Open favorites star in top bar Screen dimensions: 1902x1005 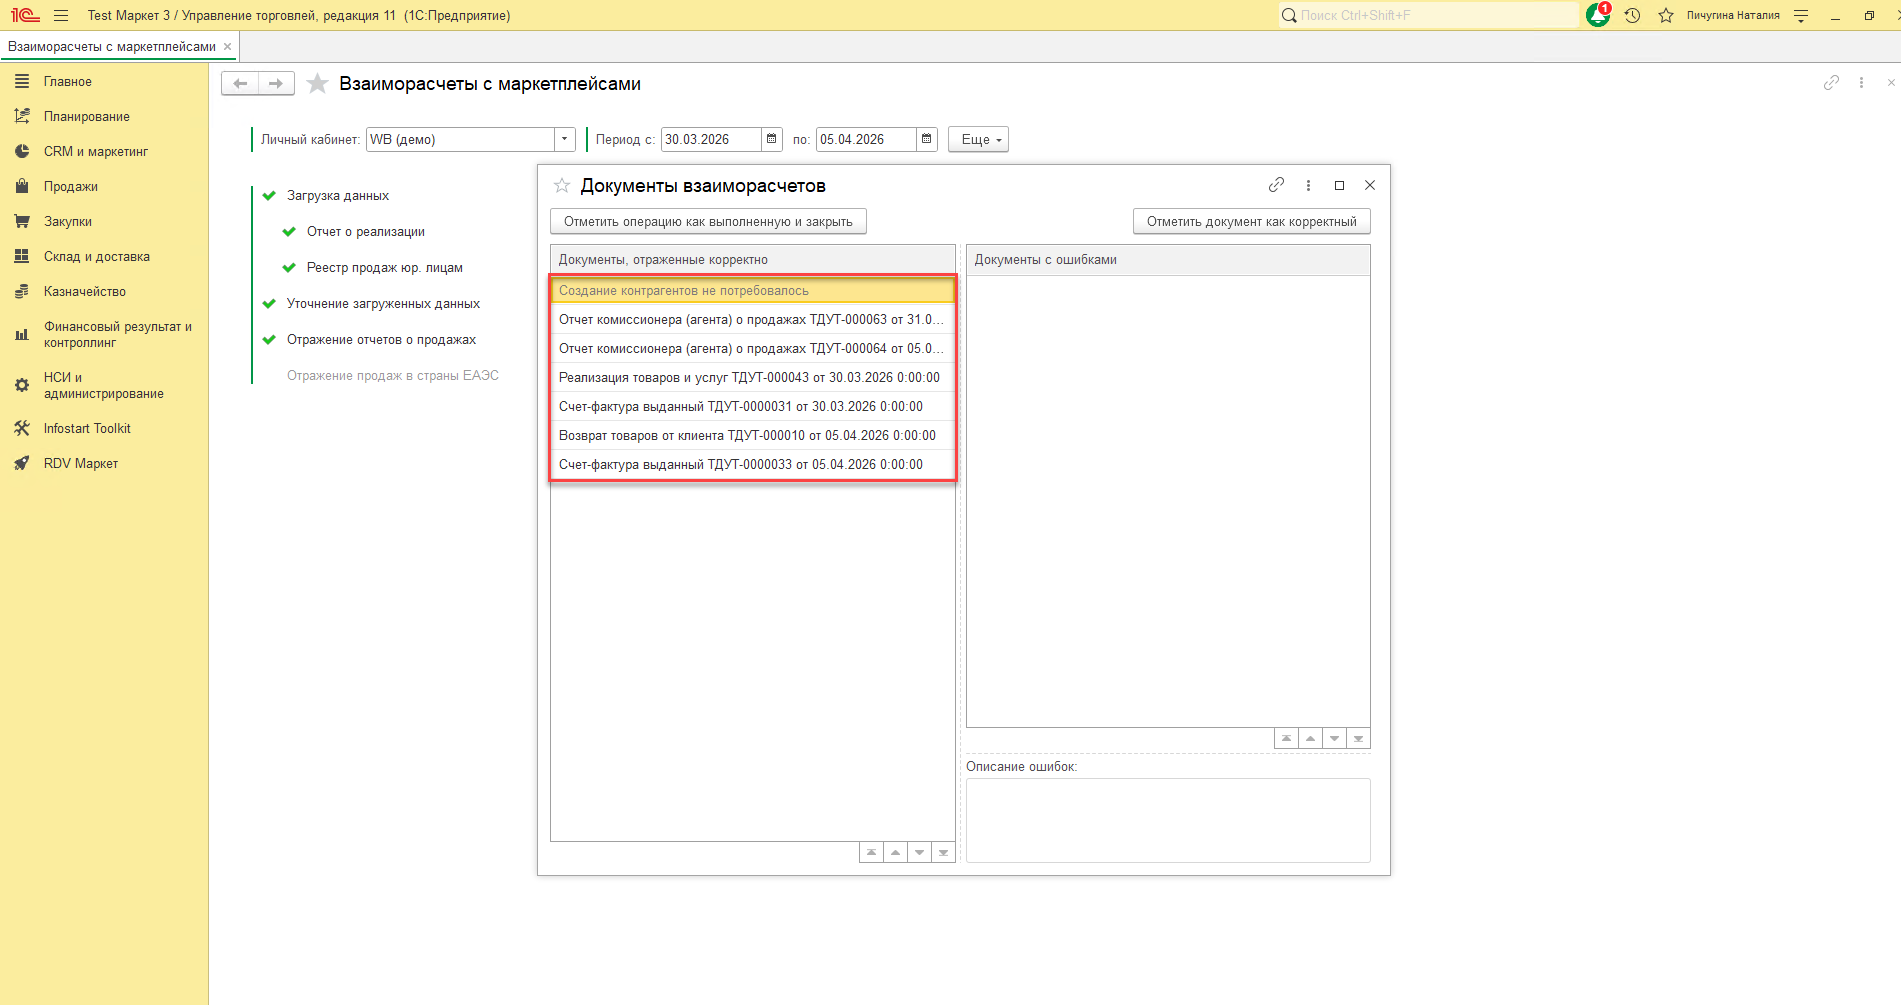point(1665,16)
